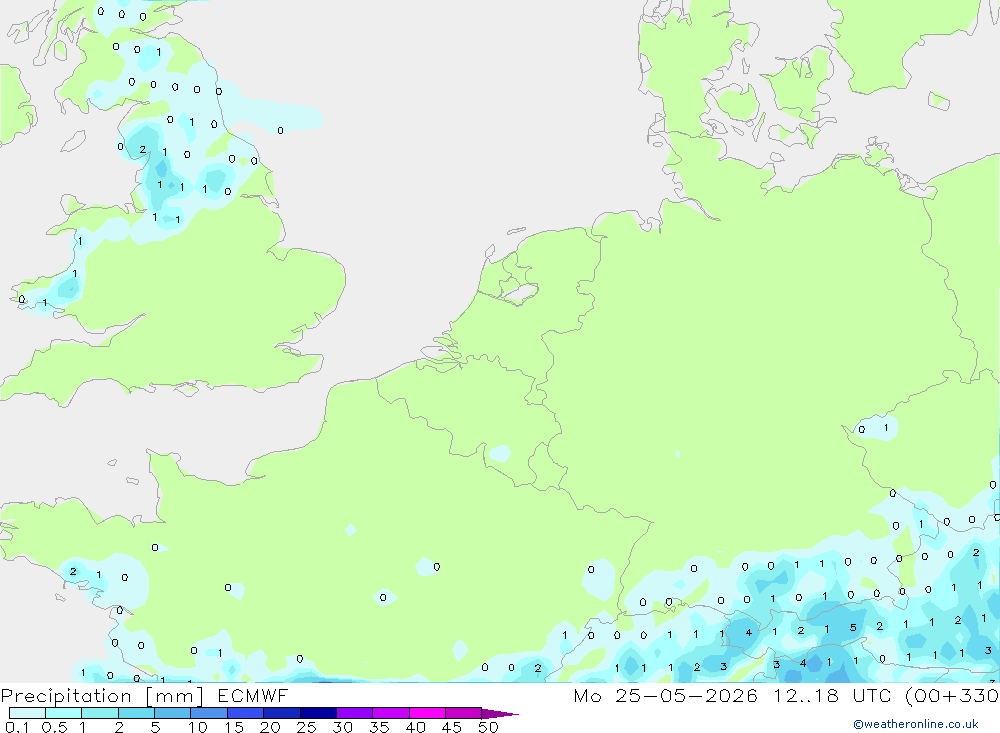Click the legend tick label '45'

[x=452, y=727]
